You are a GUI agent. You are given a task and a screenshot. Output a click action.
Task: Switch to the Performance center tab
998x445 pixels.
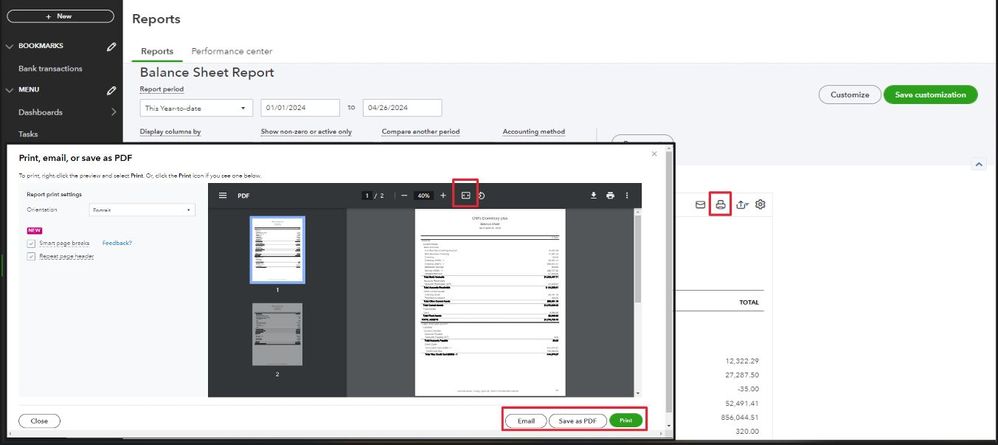pos(232,51)
